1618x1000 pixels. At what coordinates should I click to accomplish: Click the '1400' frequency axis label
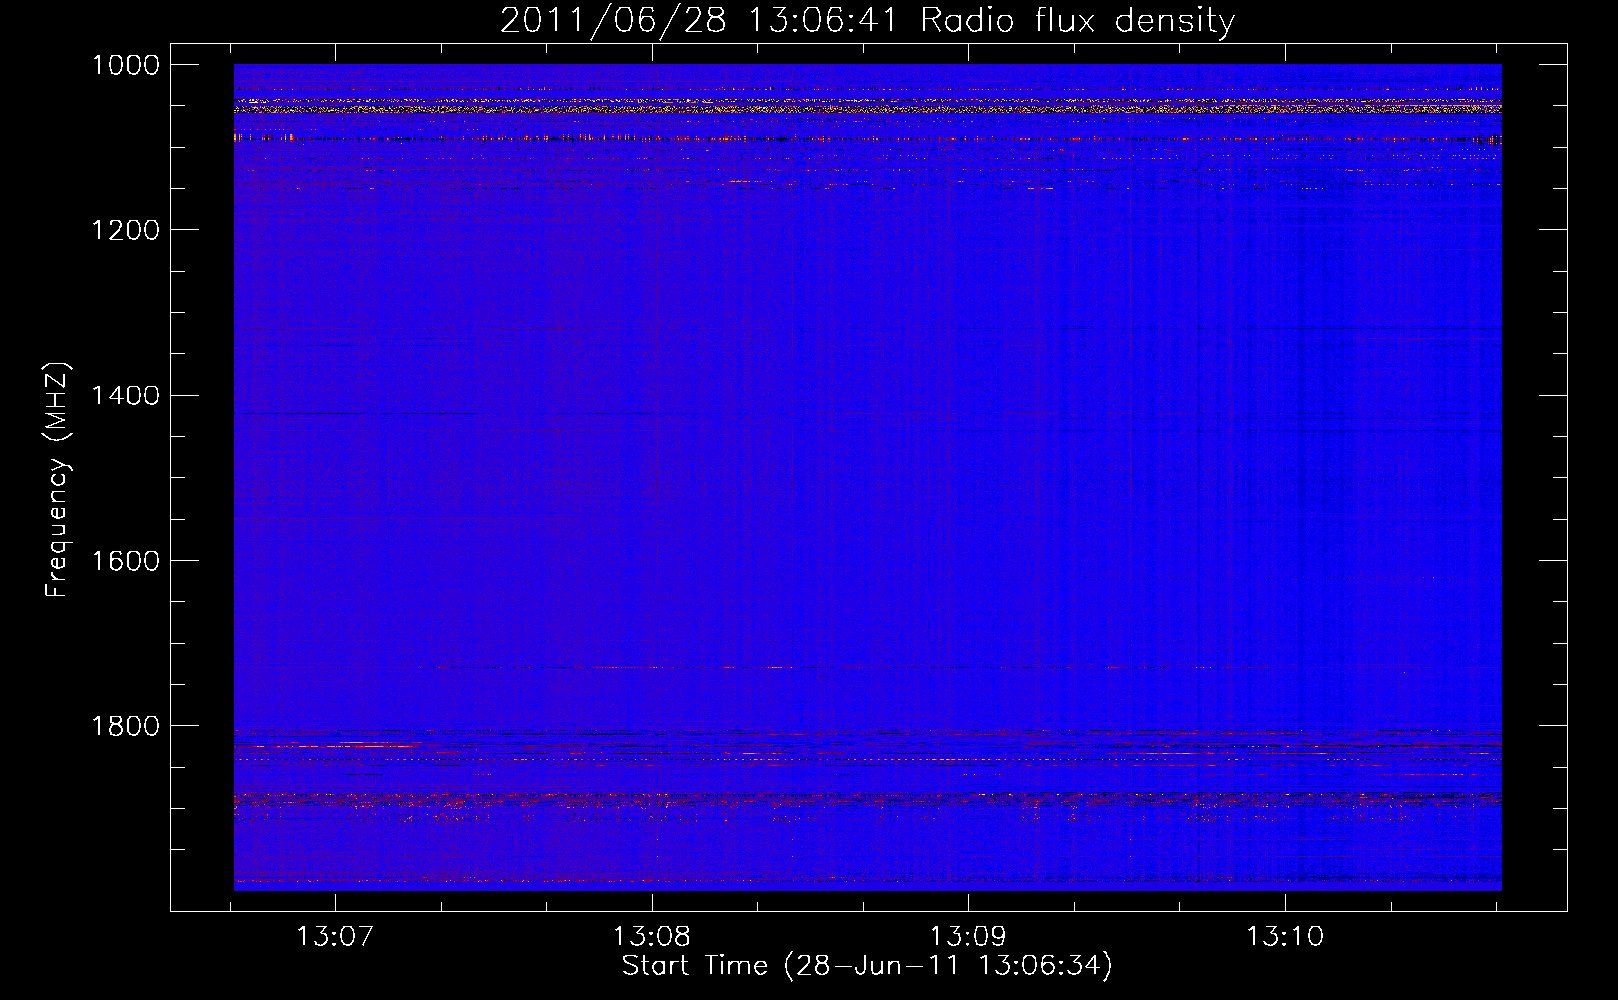point(125,395)
